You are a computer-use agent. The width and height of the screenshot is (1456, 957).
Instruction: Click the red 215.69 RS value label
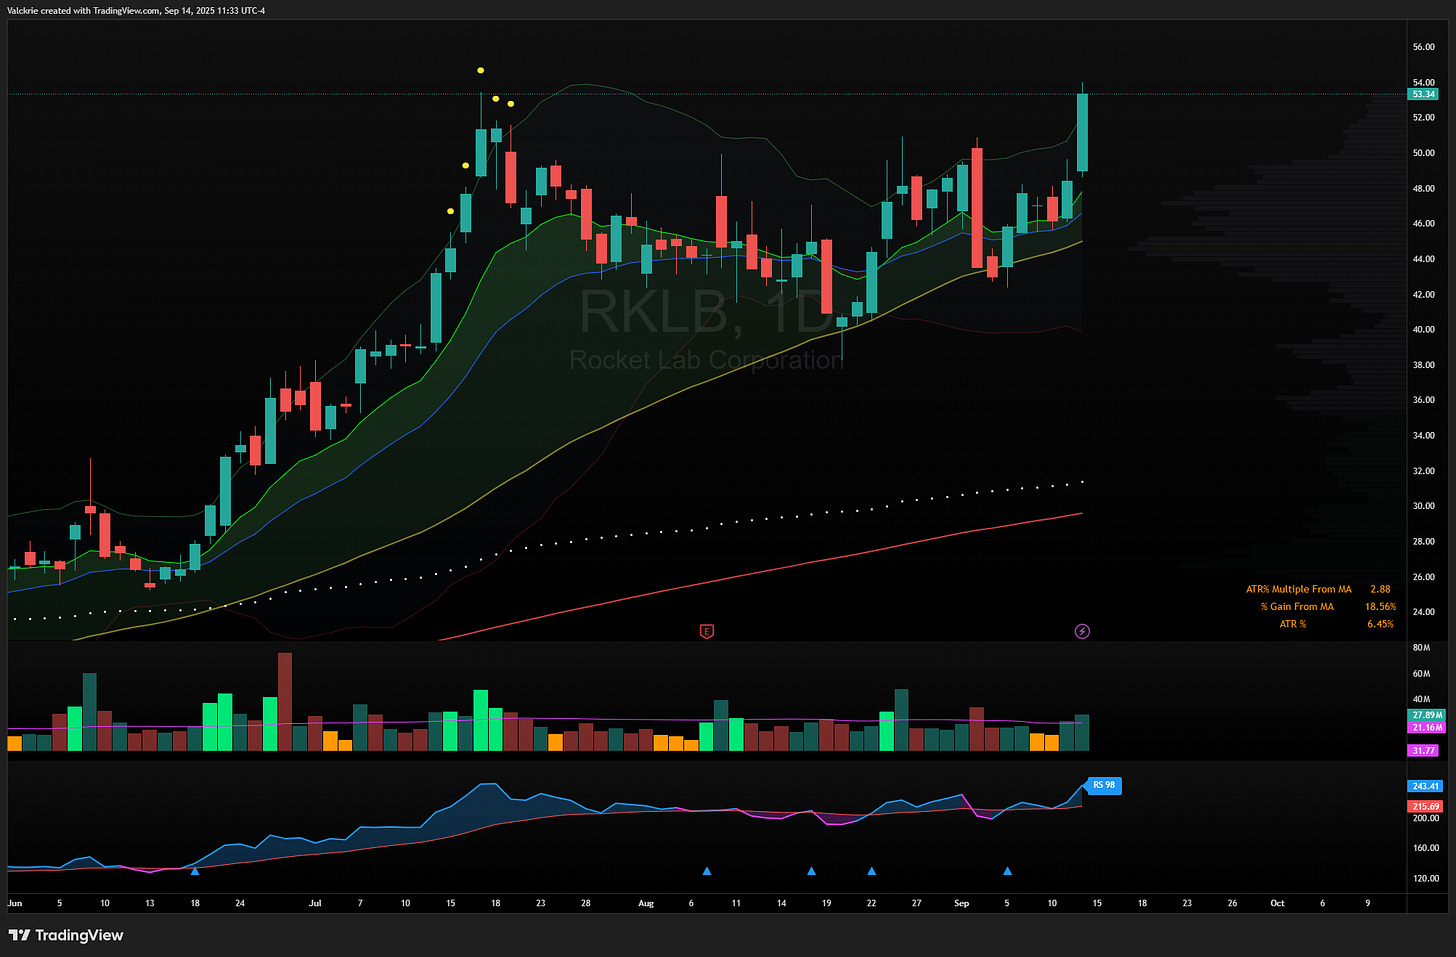point(1425,806)
